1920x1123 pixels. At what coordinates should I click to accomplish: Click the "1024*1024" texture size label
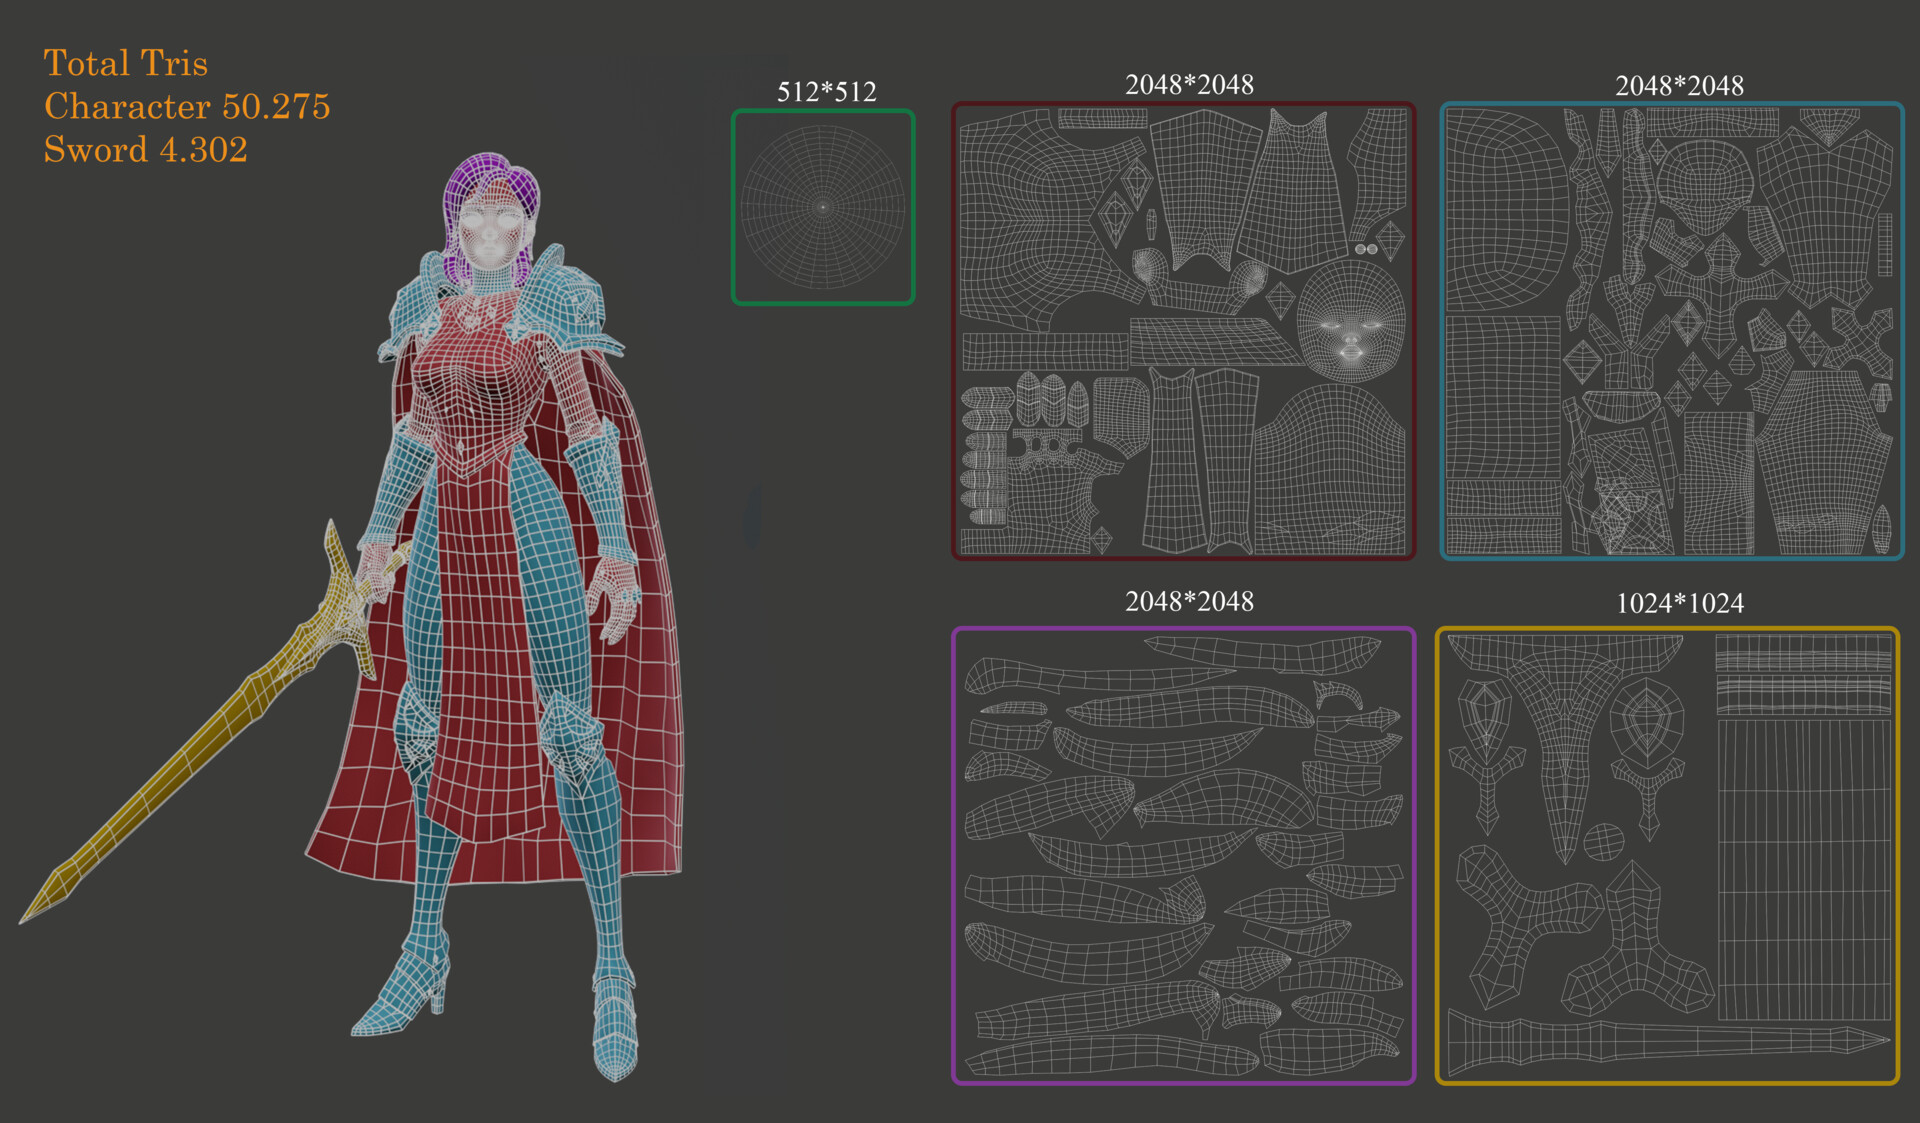click(x=1679, y=603)
